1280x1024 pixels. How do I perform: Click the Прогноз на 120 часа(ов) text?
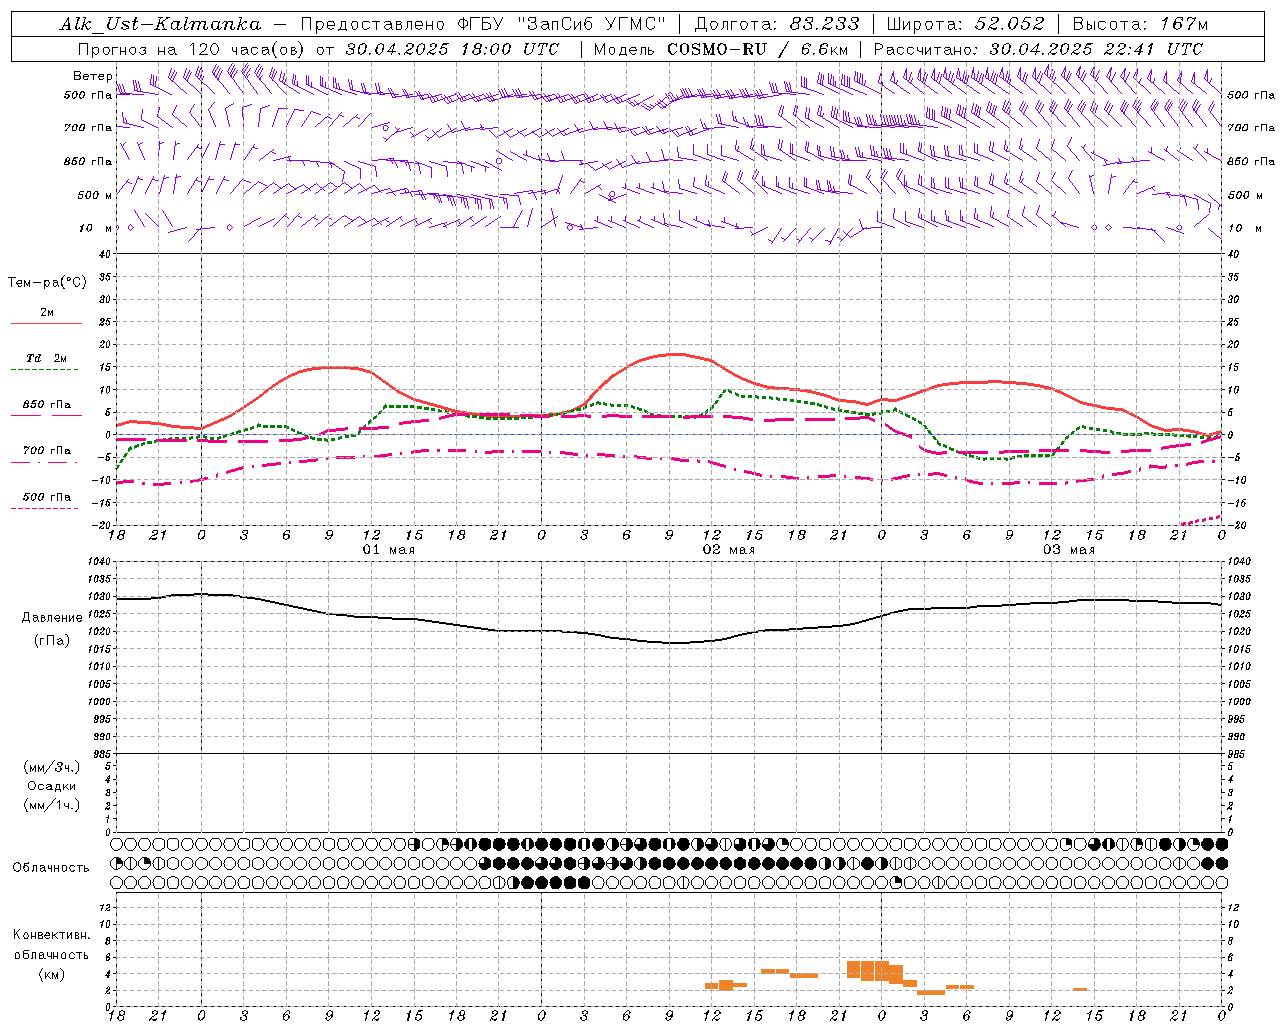pos(191,49)
